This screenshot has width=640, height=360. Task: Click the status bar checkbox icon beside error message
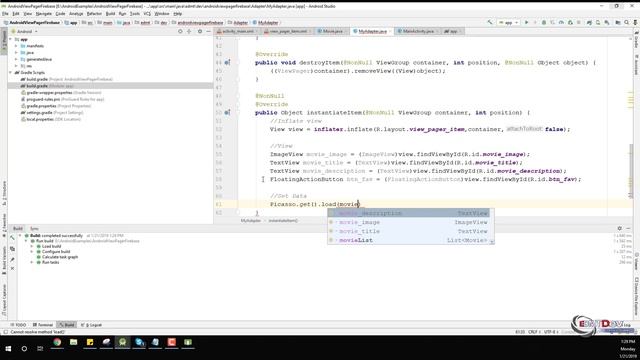(6, 332)
